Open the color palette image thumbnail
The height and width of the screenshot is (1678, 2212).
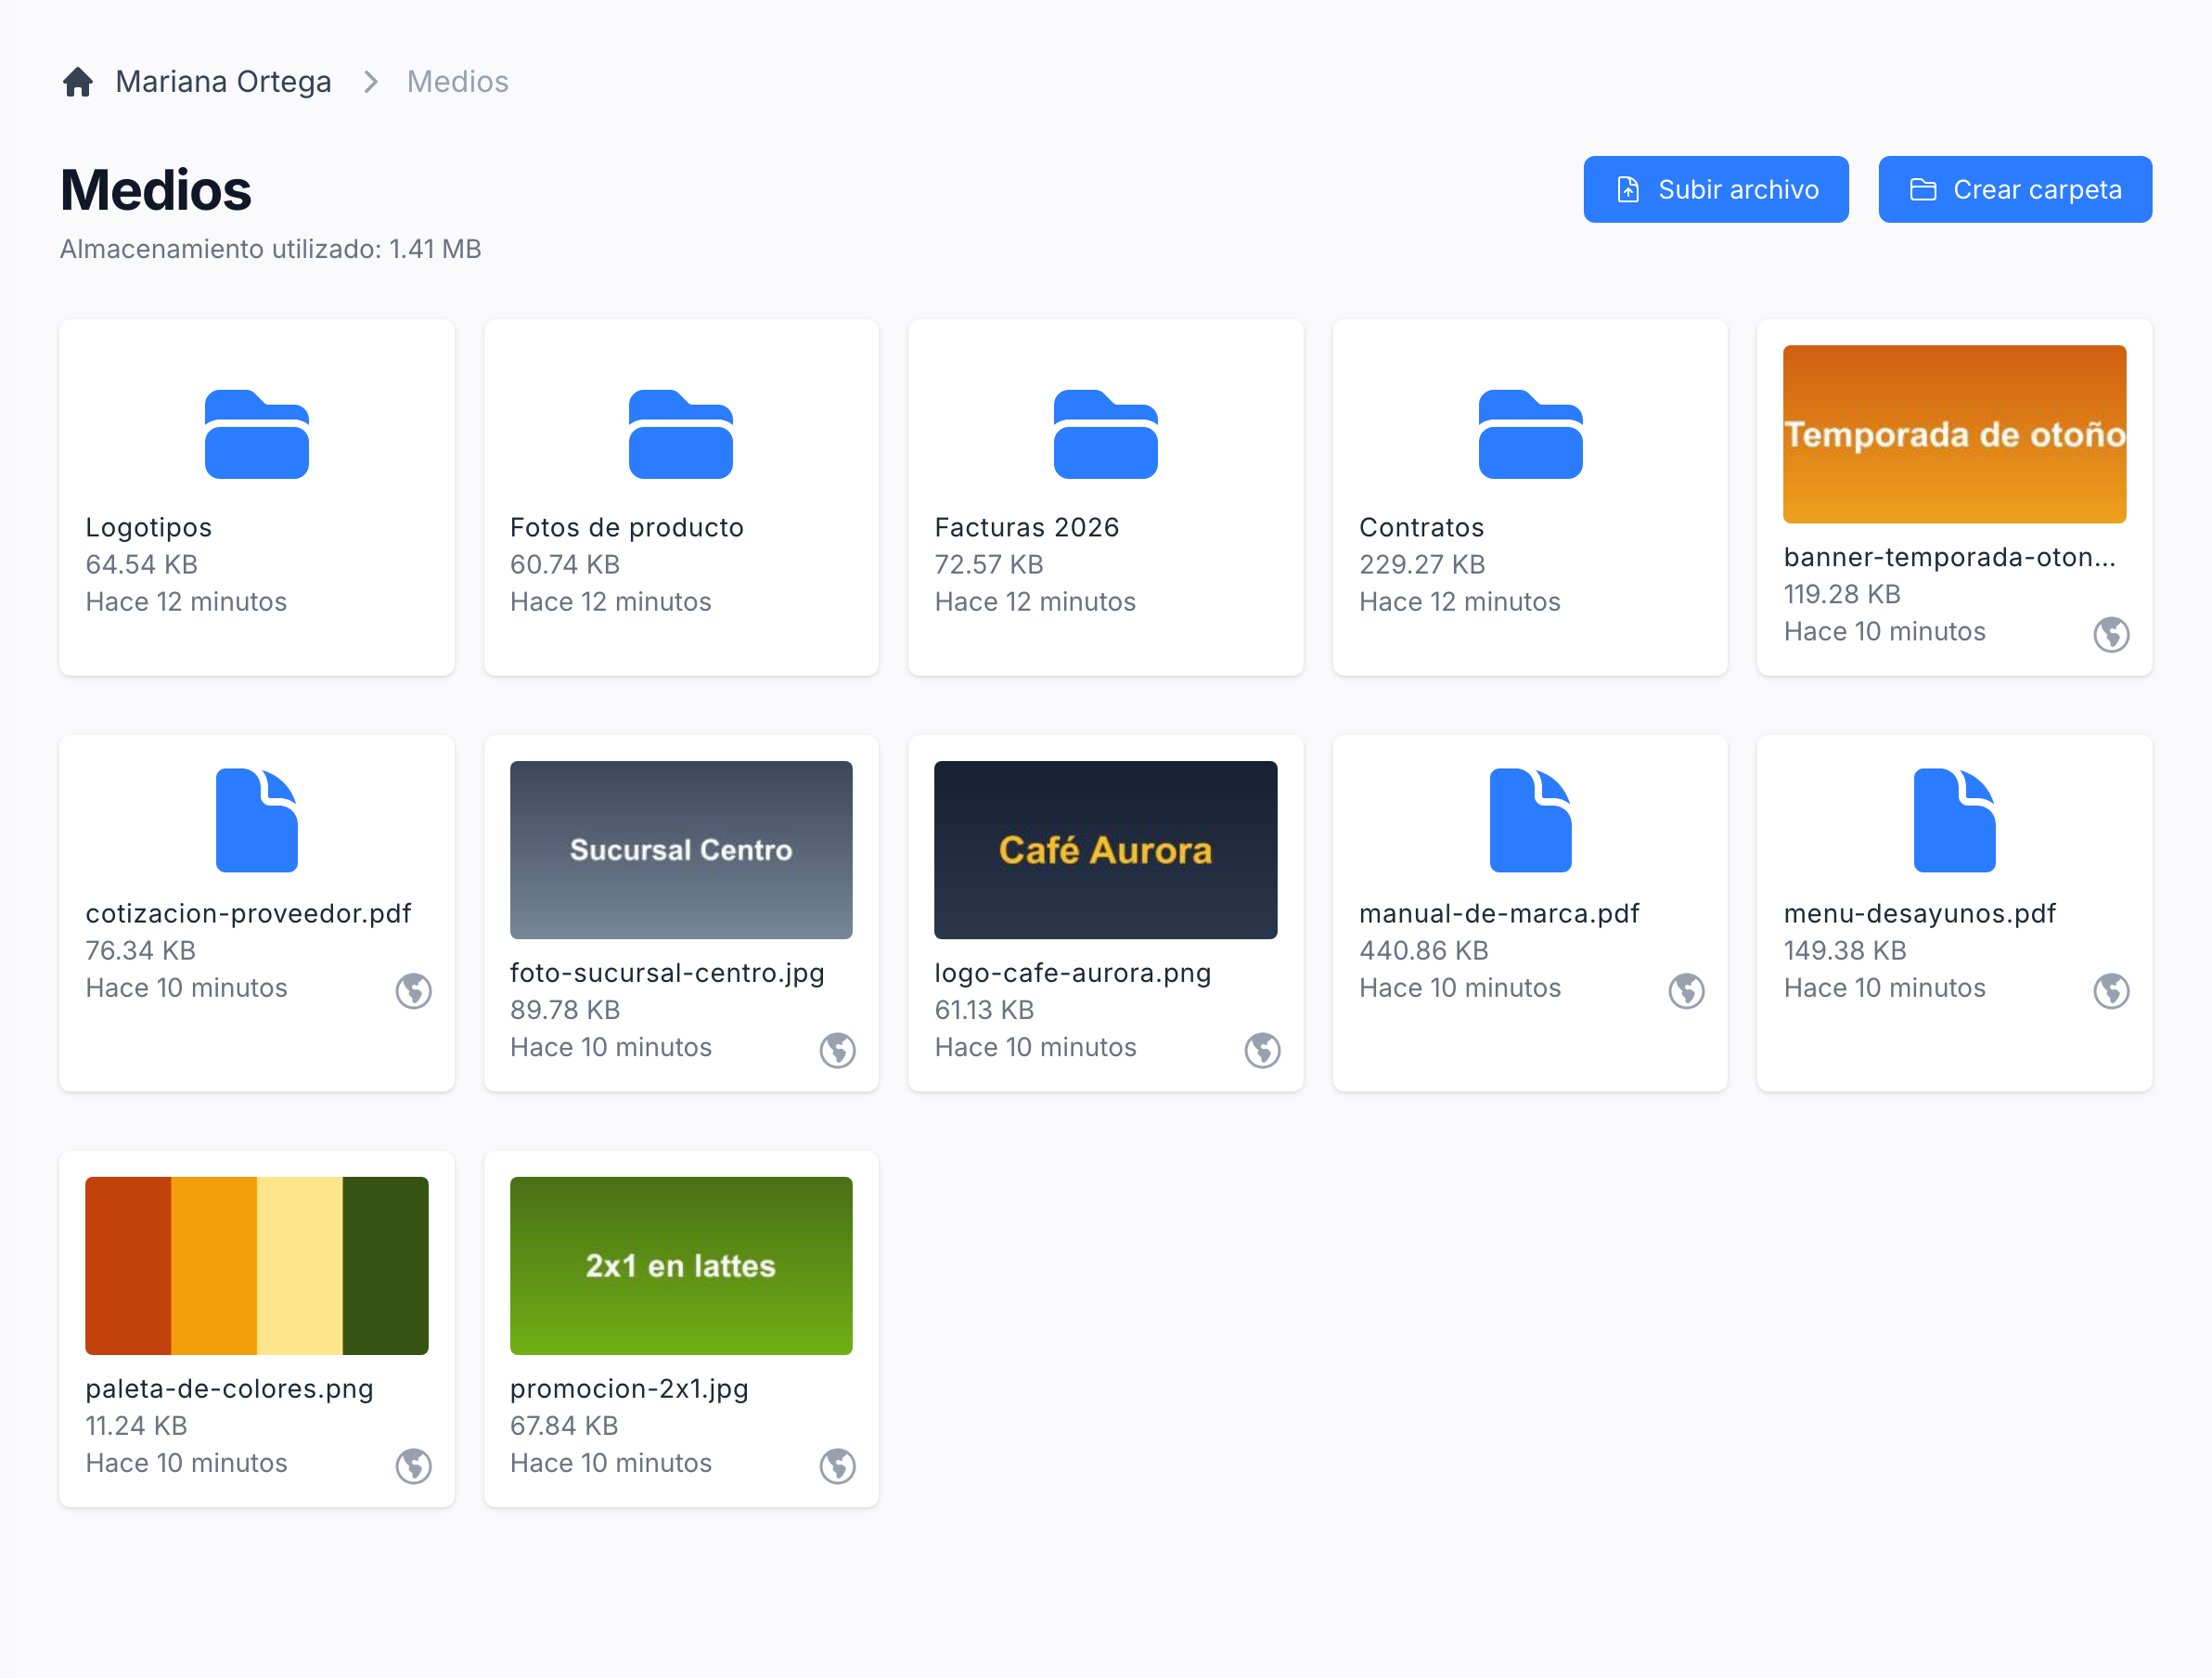click(x=257, y=1265)
